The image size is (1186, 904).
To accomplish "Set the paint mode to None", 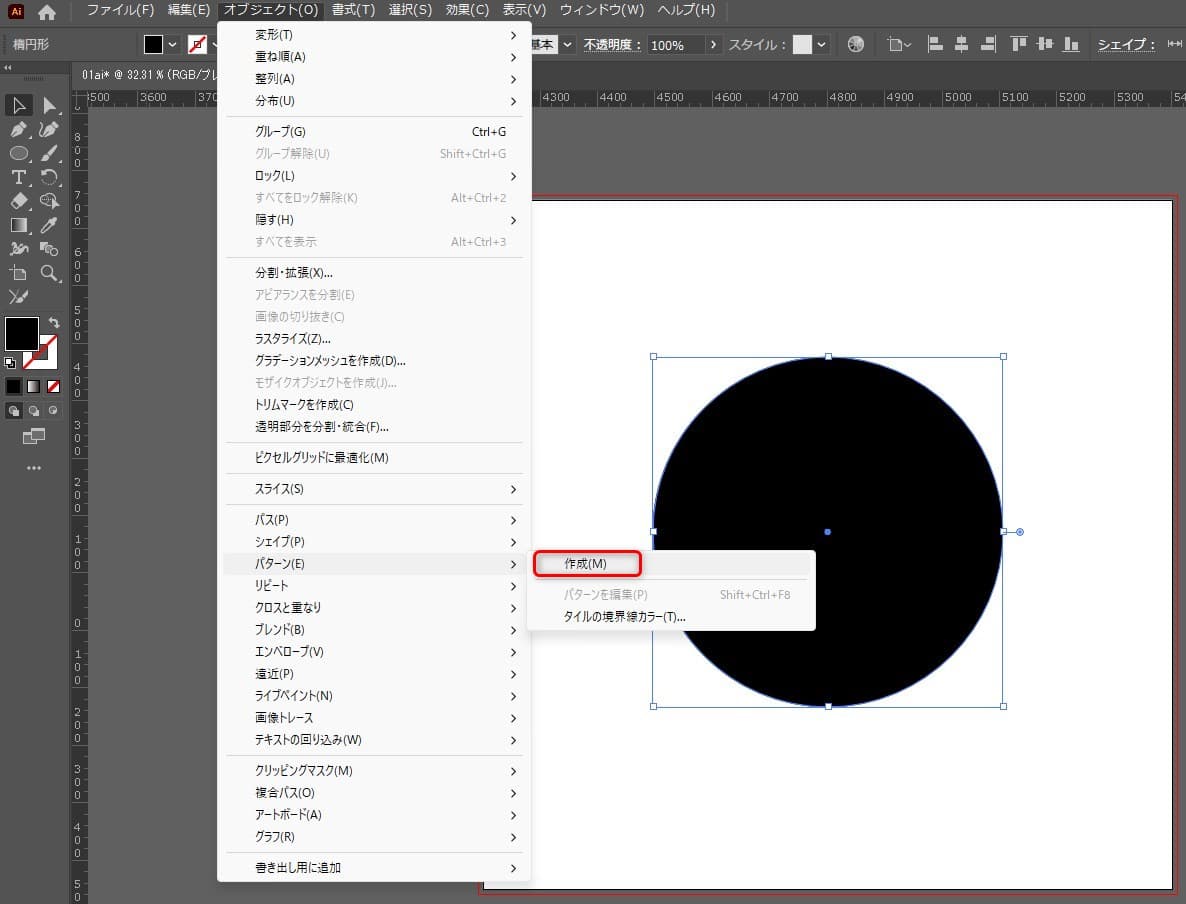I will point(54,386).
